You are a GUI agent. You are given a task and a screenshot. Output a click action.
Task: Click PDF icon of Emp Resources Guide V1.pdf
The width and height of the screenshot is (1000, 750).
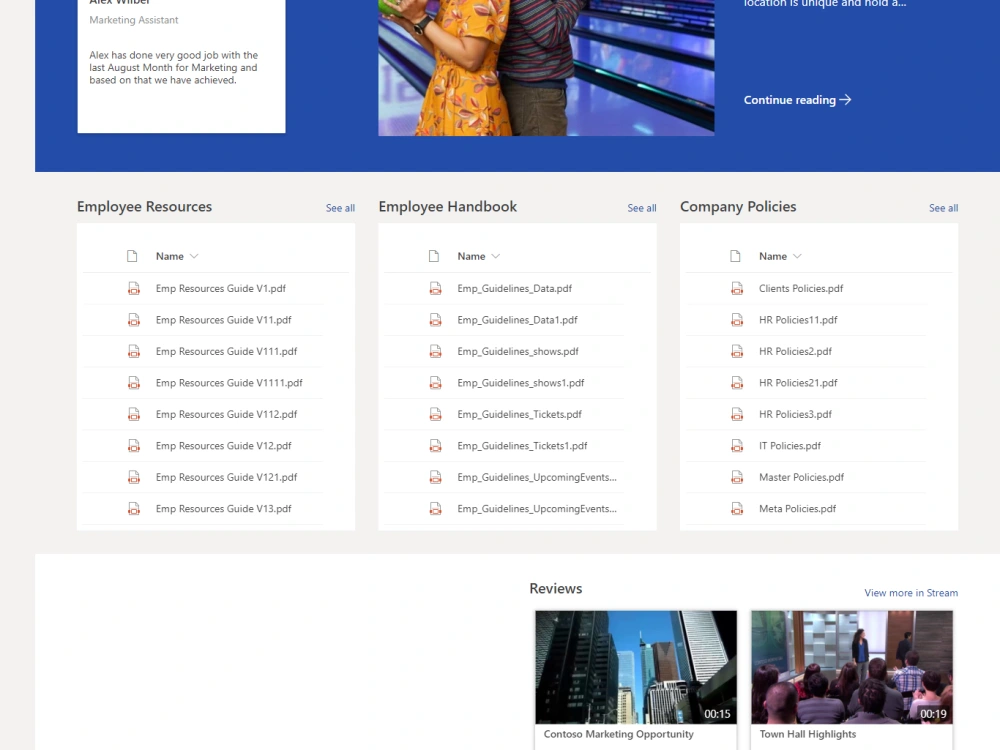(133, 288)
